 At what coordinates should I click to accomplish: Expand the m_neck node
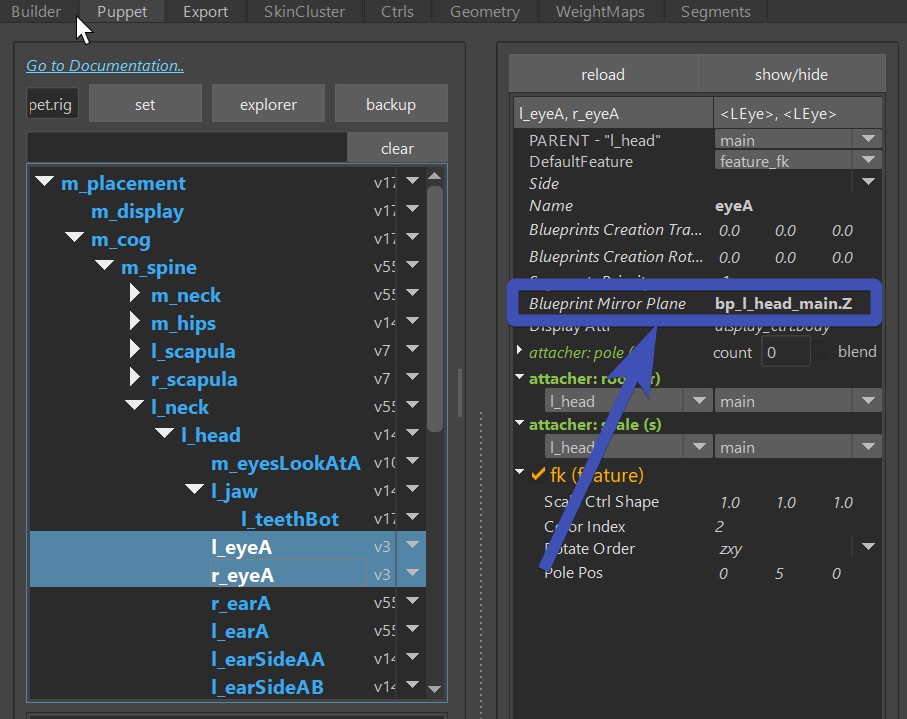tap(135, 295)
